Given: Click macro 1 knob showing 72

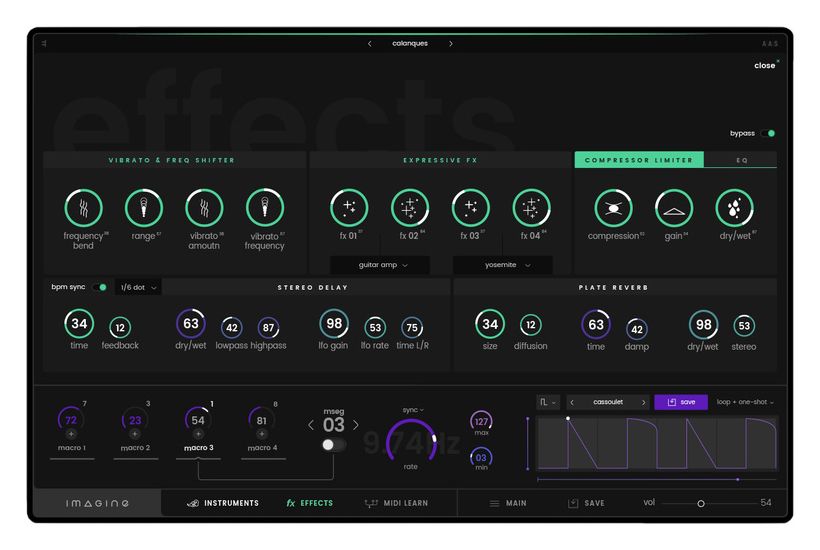Looking at the screenshot, I should [x=71, y=420].
